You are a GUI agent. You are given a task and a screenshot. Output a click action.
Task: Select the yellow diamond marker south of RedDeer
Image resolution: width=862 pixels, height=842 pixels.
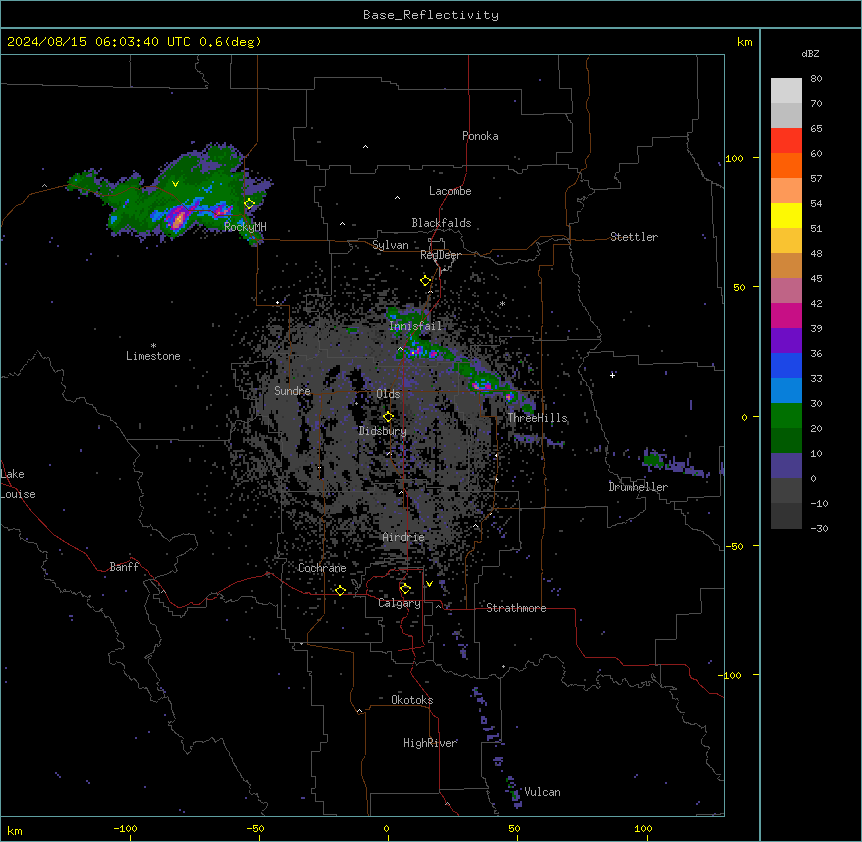coord(425,281)
